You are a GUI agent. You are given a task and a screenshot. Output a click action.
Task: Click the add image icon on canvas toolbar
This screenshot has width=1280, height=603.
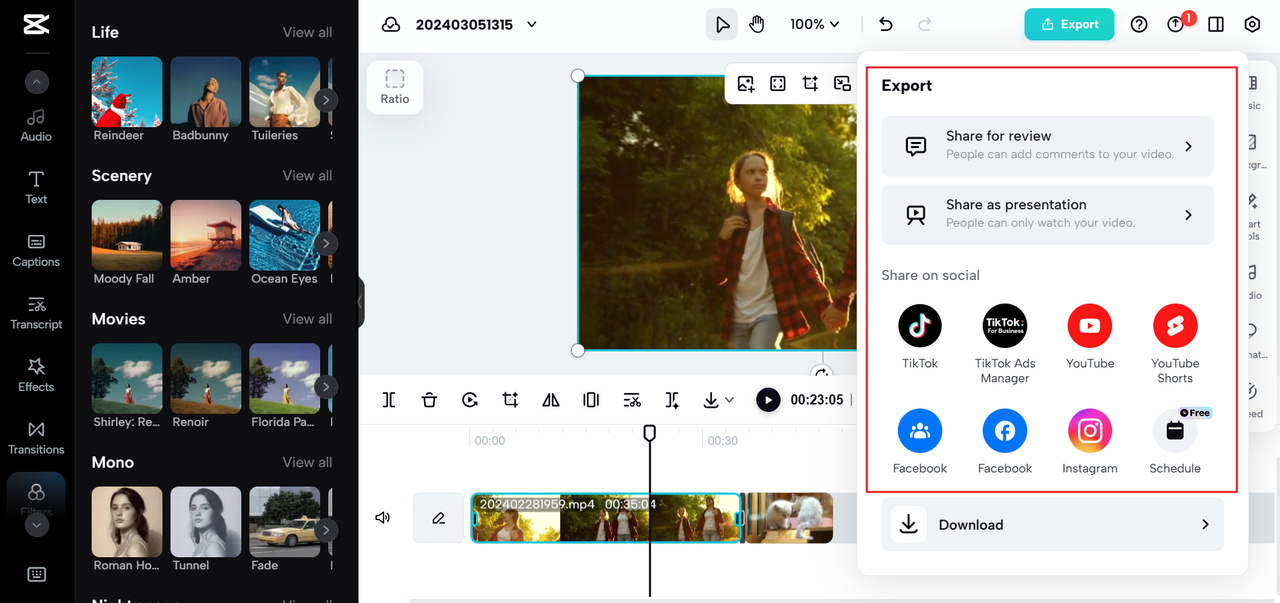(x=746, y=84)
